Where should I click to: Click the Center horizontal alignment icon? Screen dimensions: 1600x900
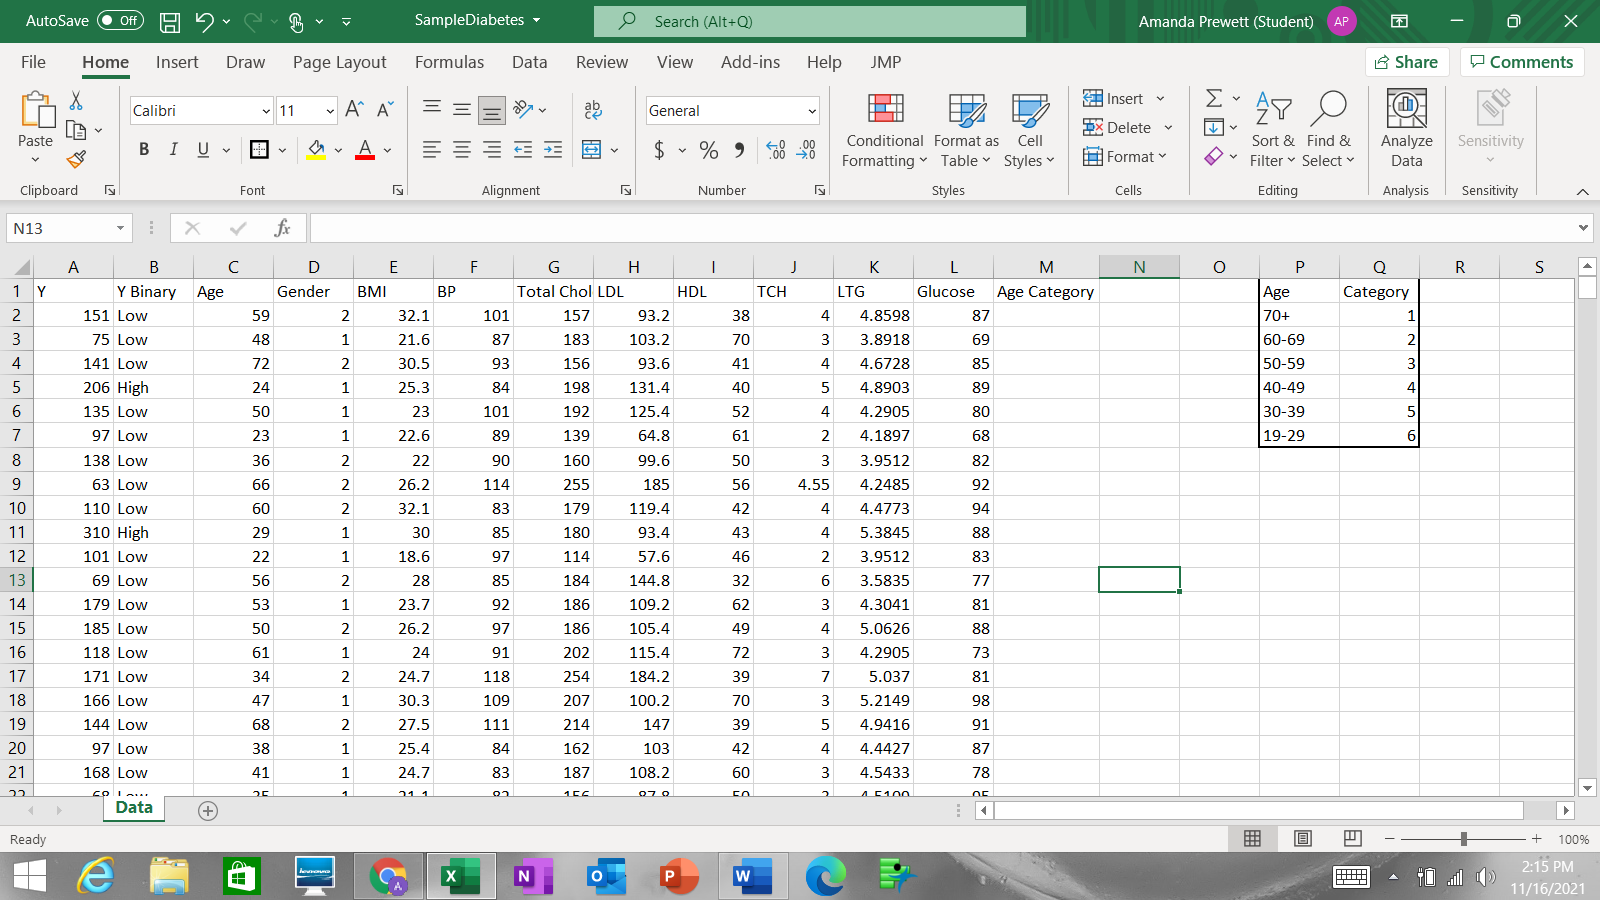pos(462,150)
